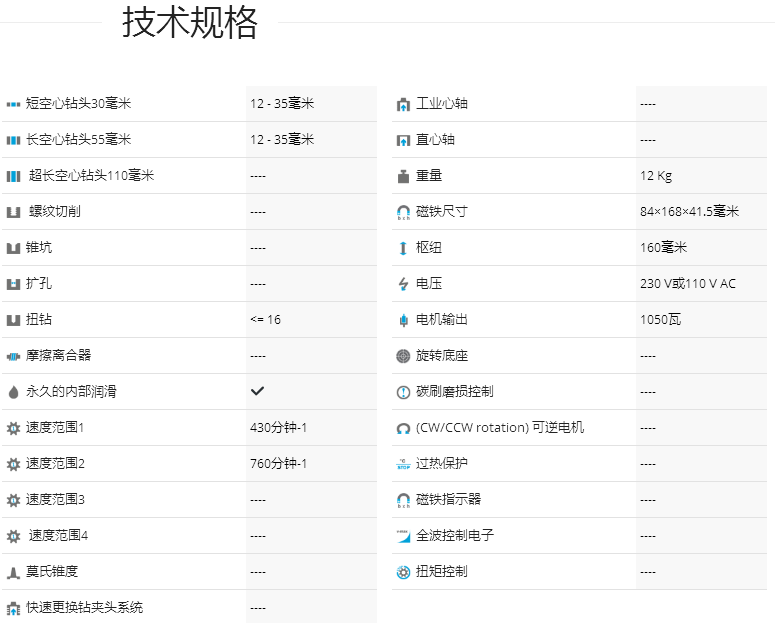Click the 永久的内部润滑 droplet icon
The height and width of the screenshot is (623, 776).
point(13,392)
